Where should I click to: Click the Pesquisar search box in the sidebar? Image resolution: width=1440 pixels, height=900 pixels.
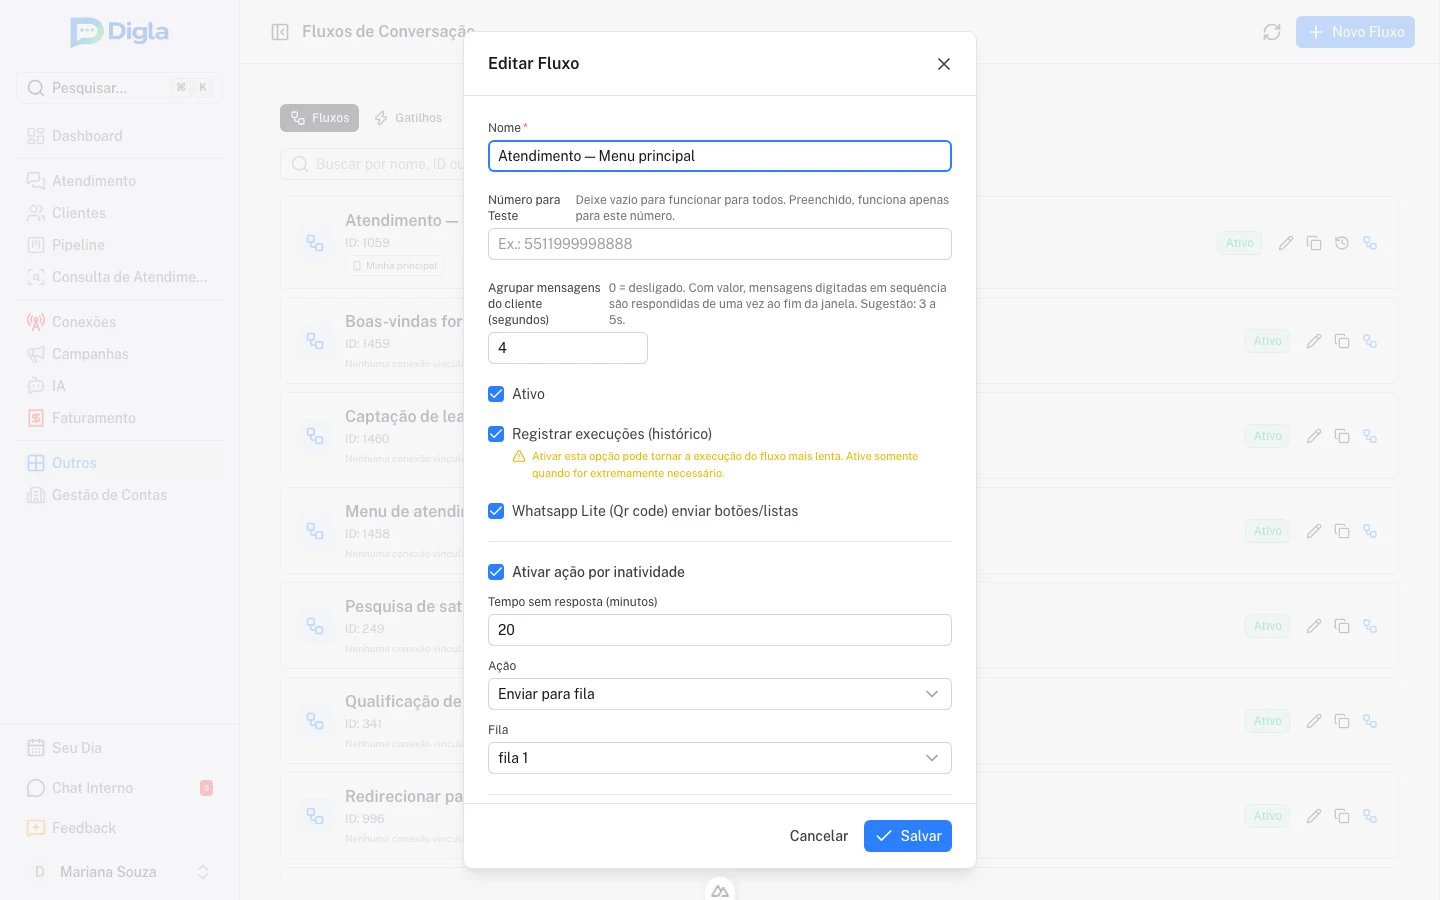(119, 88)
